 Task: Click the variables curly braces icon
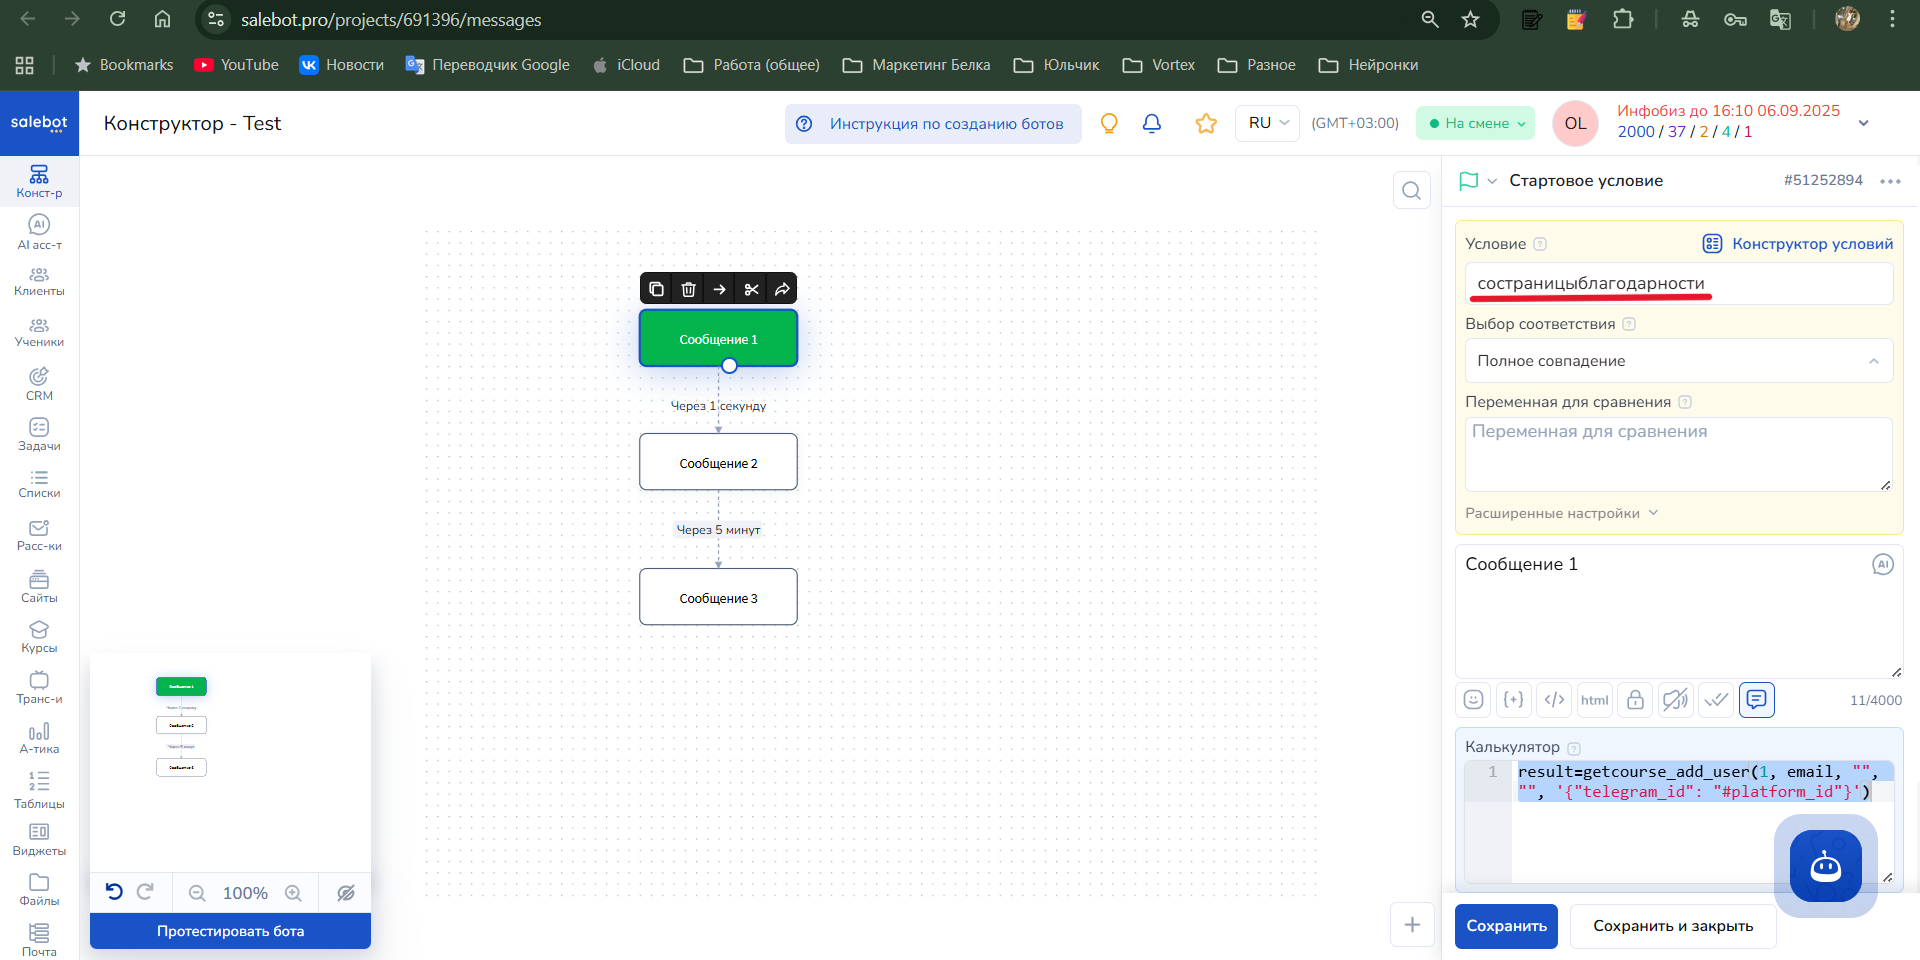coord(1513,700)
